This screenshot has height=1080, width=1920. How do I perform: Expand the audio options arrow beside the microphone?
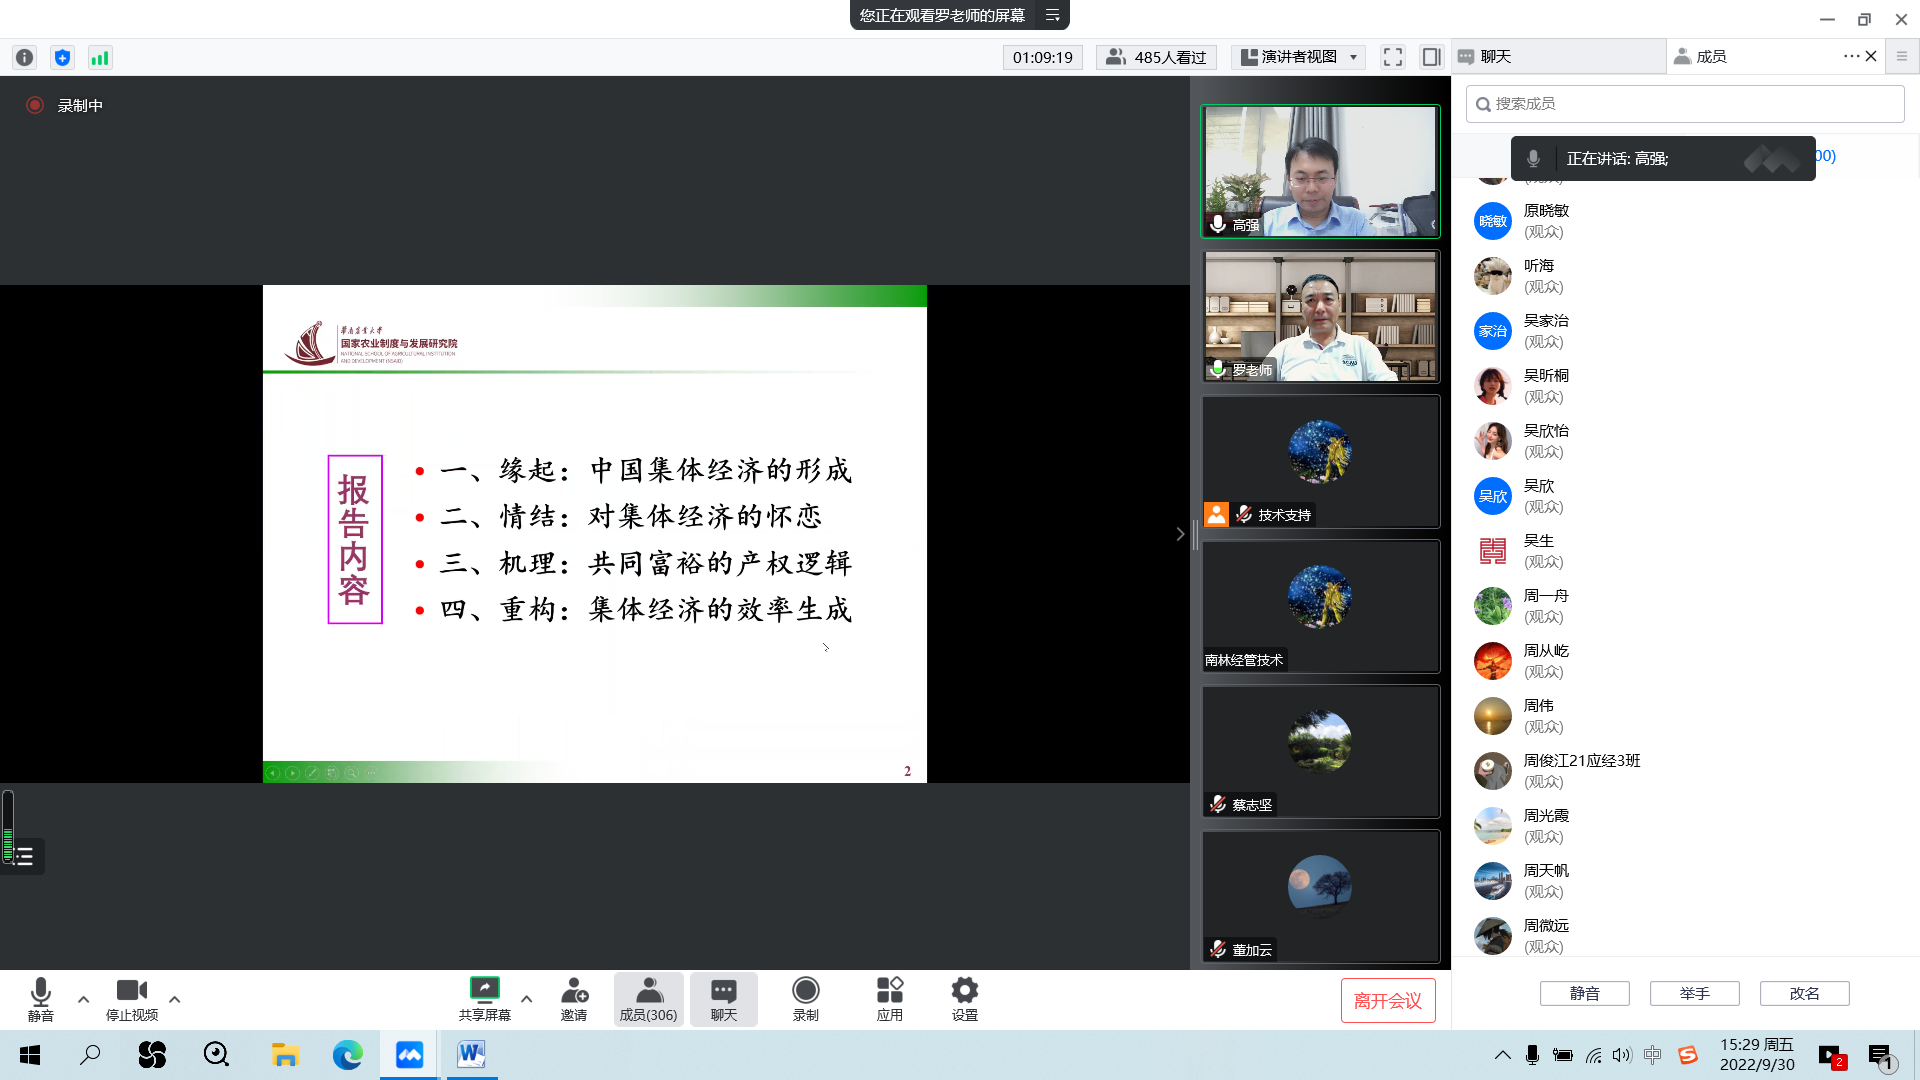[84, 999]
